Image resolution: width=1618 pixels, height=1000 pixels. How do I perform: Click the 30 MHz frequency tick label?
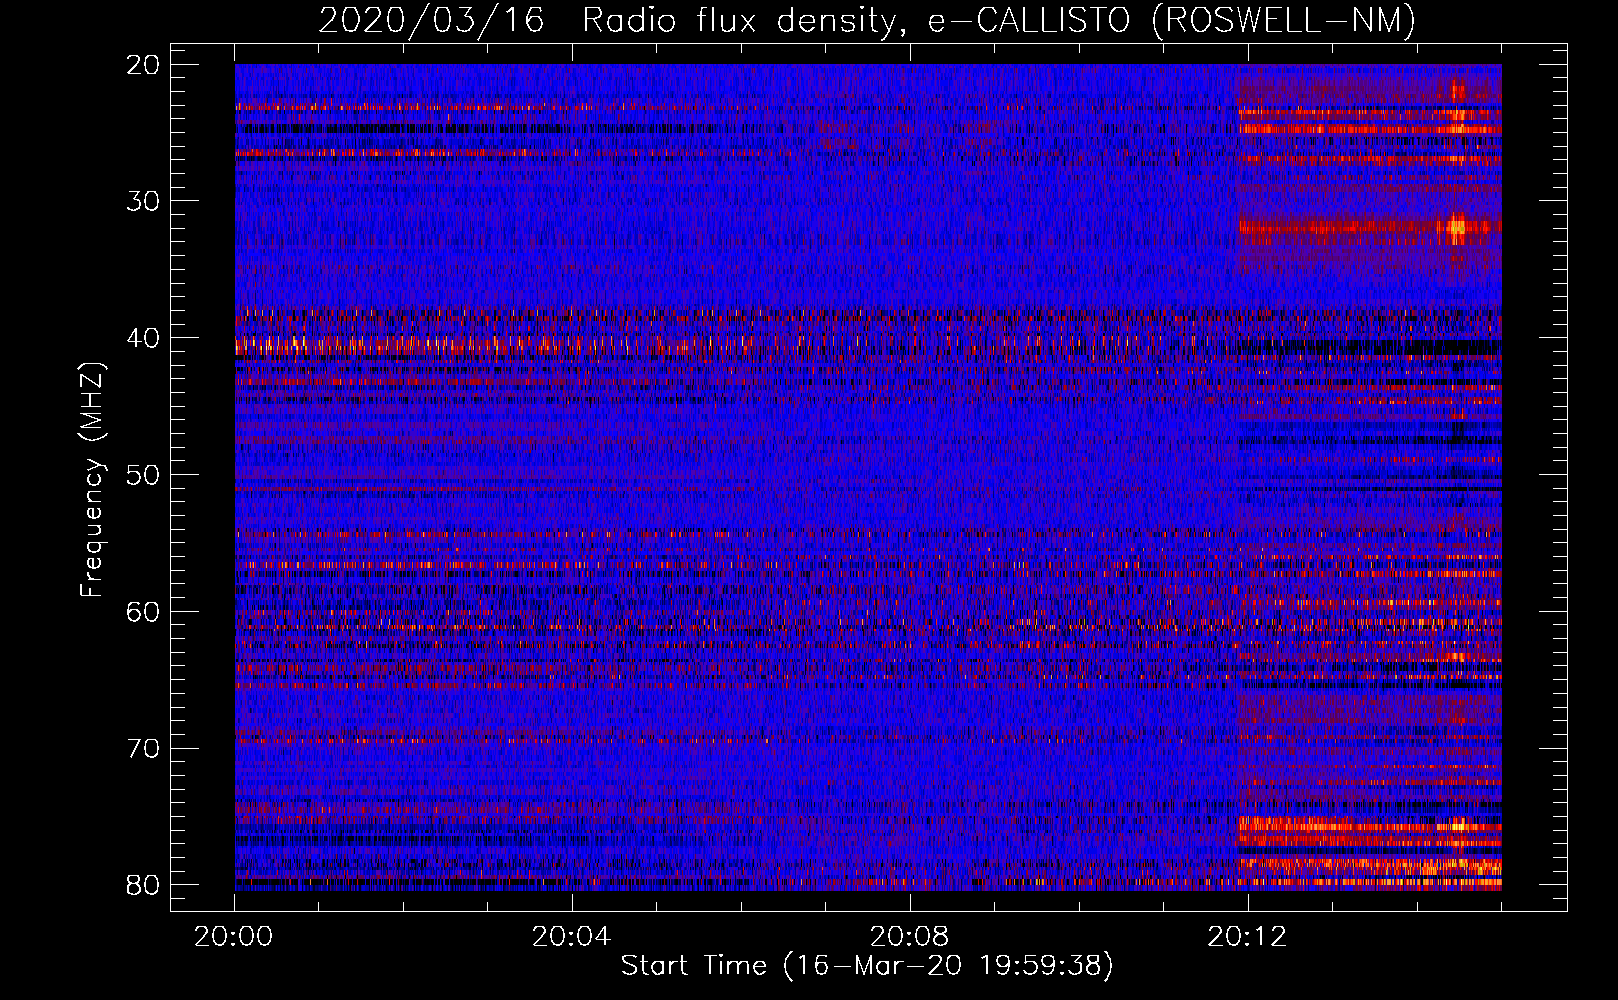(144, 201)
